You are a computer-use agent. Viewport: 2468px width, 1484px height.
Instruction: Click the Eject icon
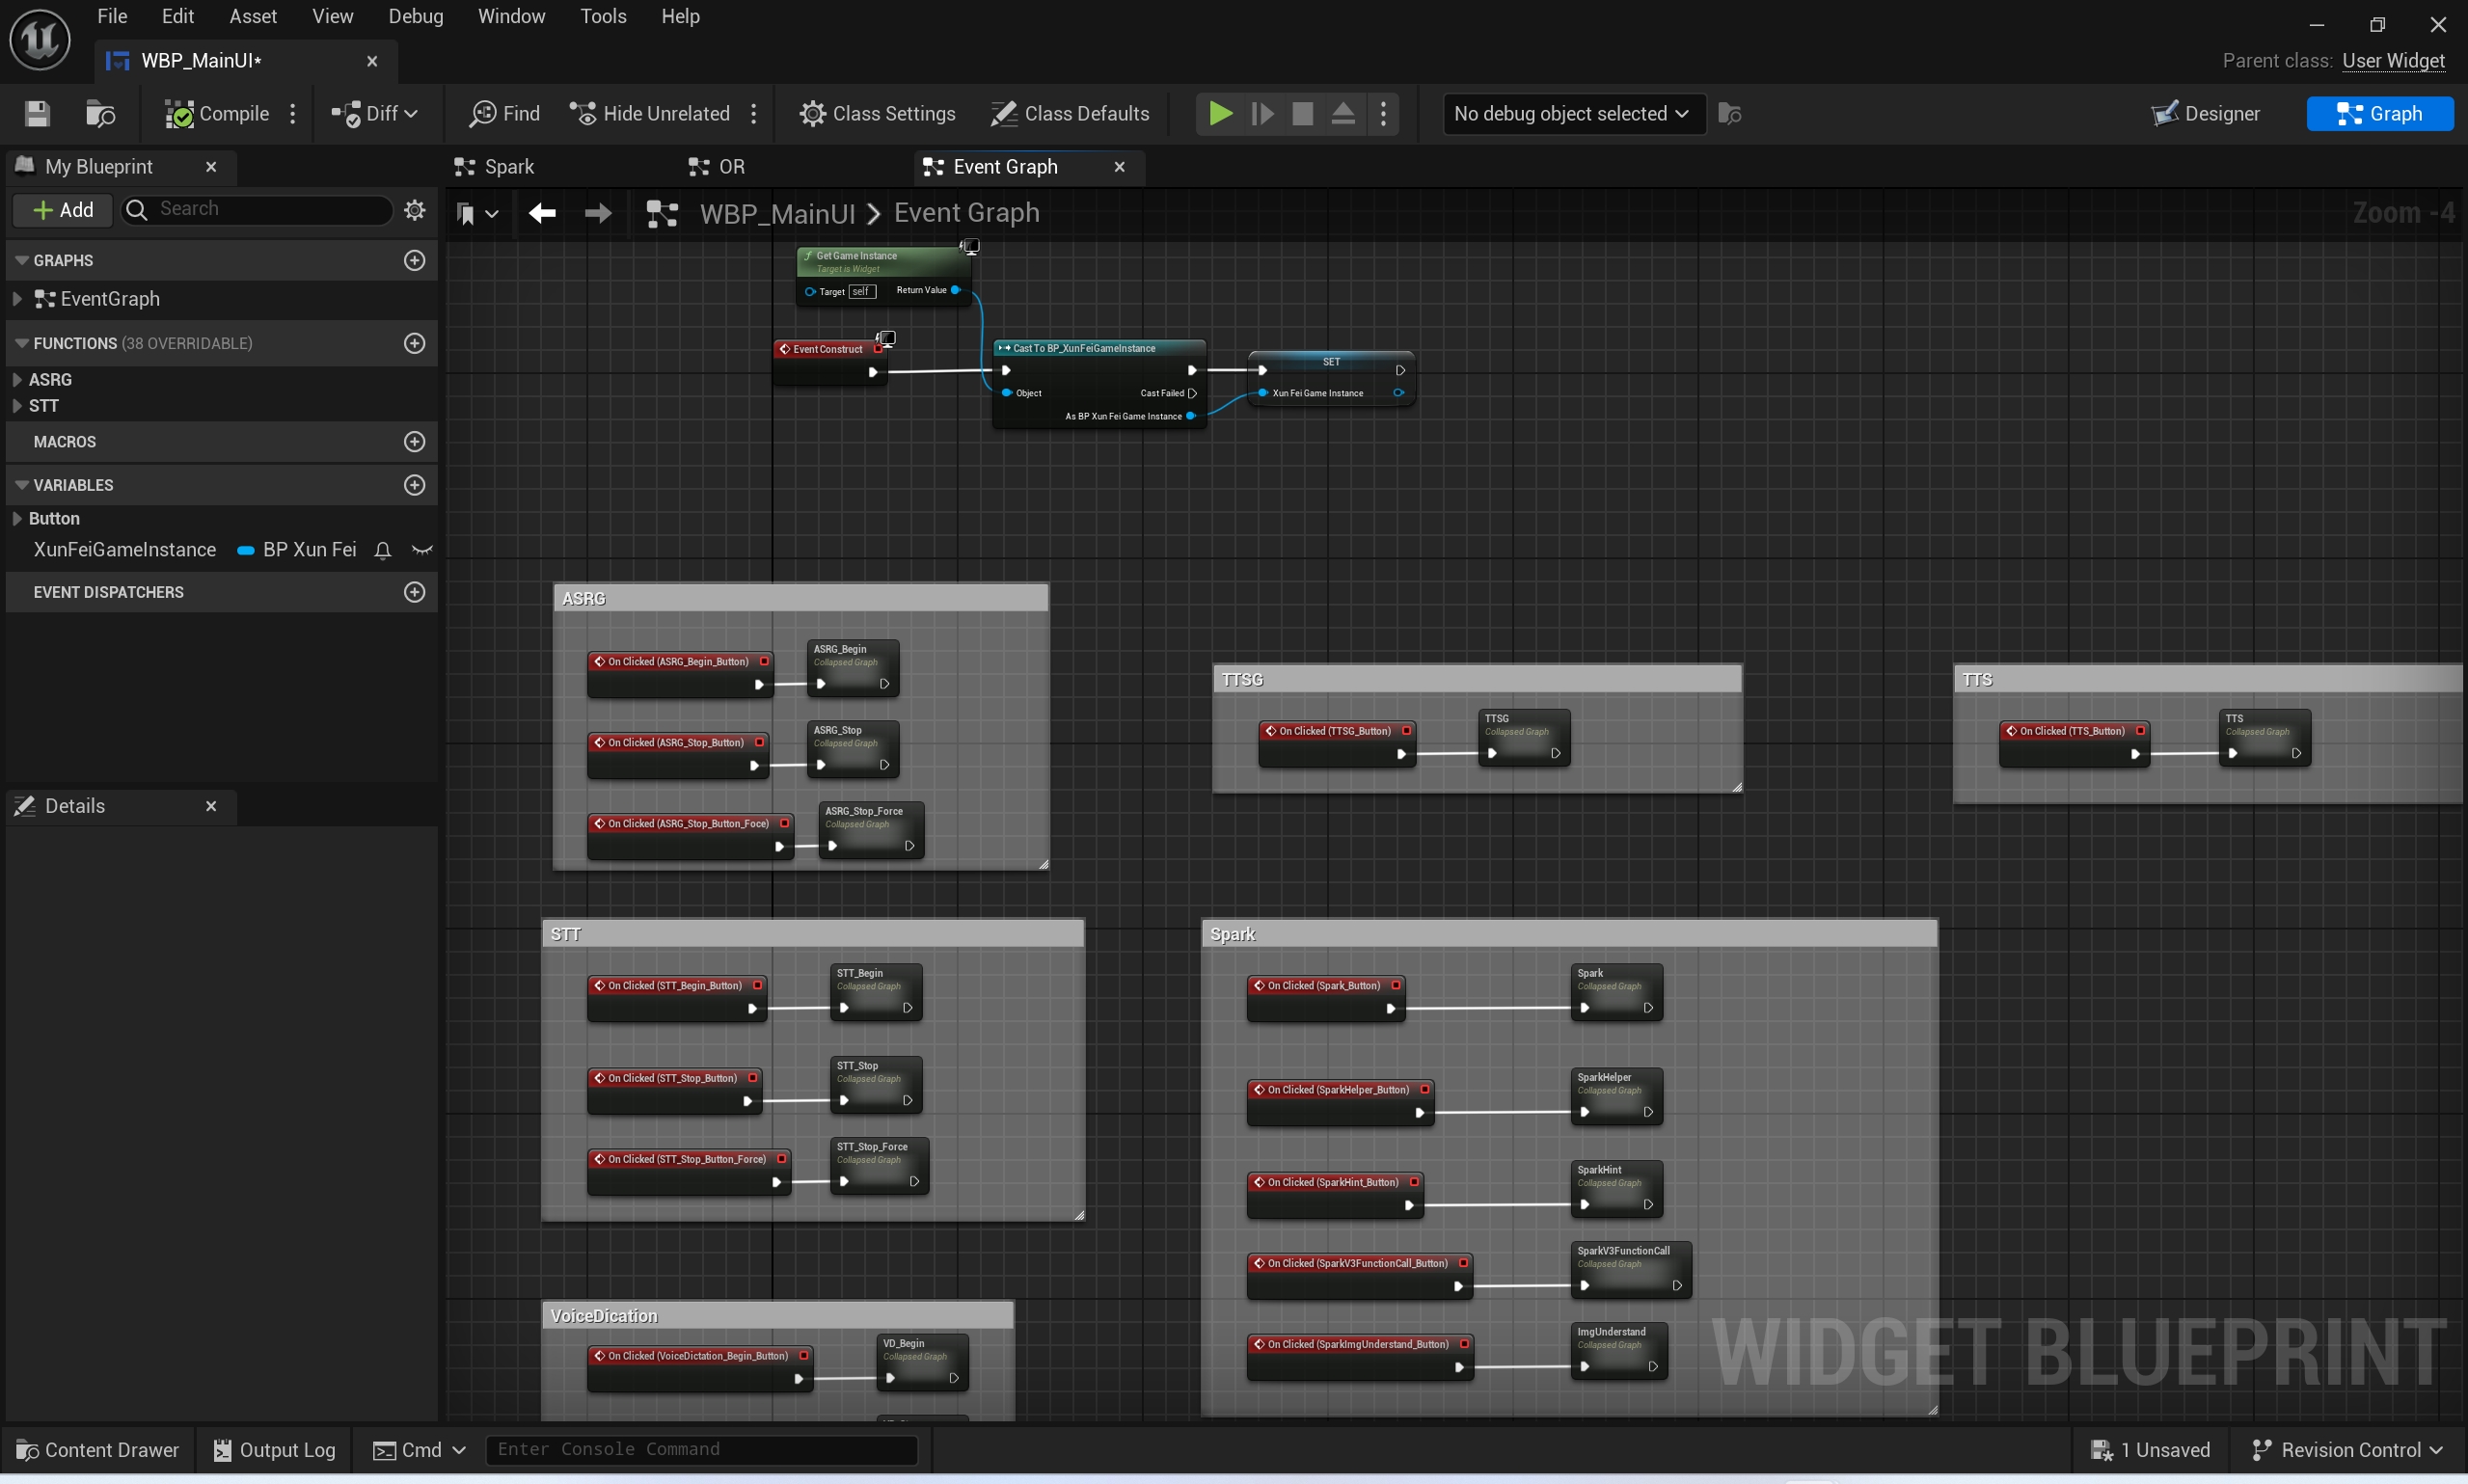tap(1343, 114)
